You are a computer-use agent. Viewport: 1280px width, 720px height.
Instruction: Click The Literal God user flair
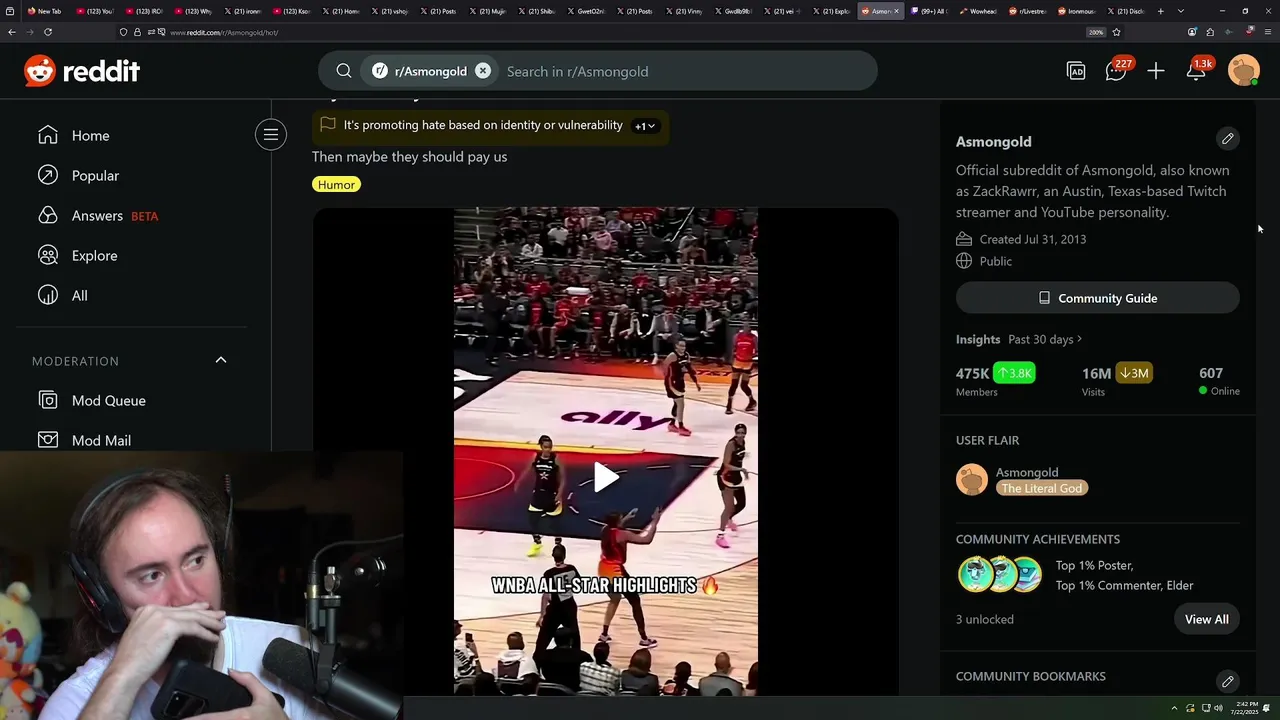coord(1042,489)
